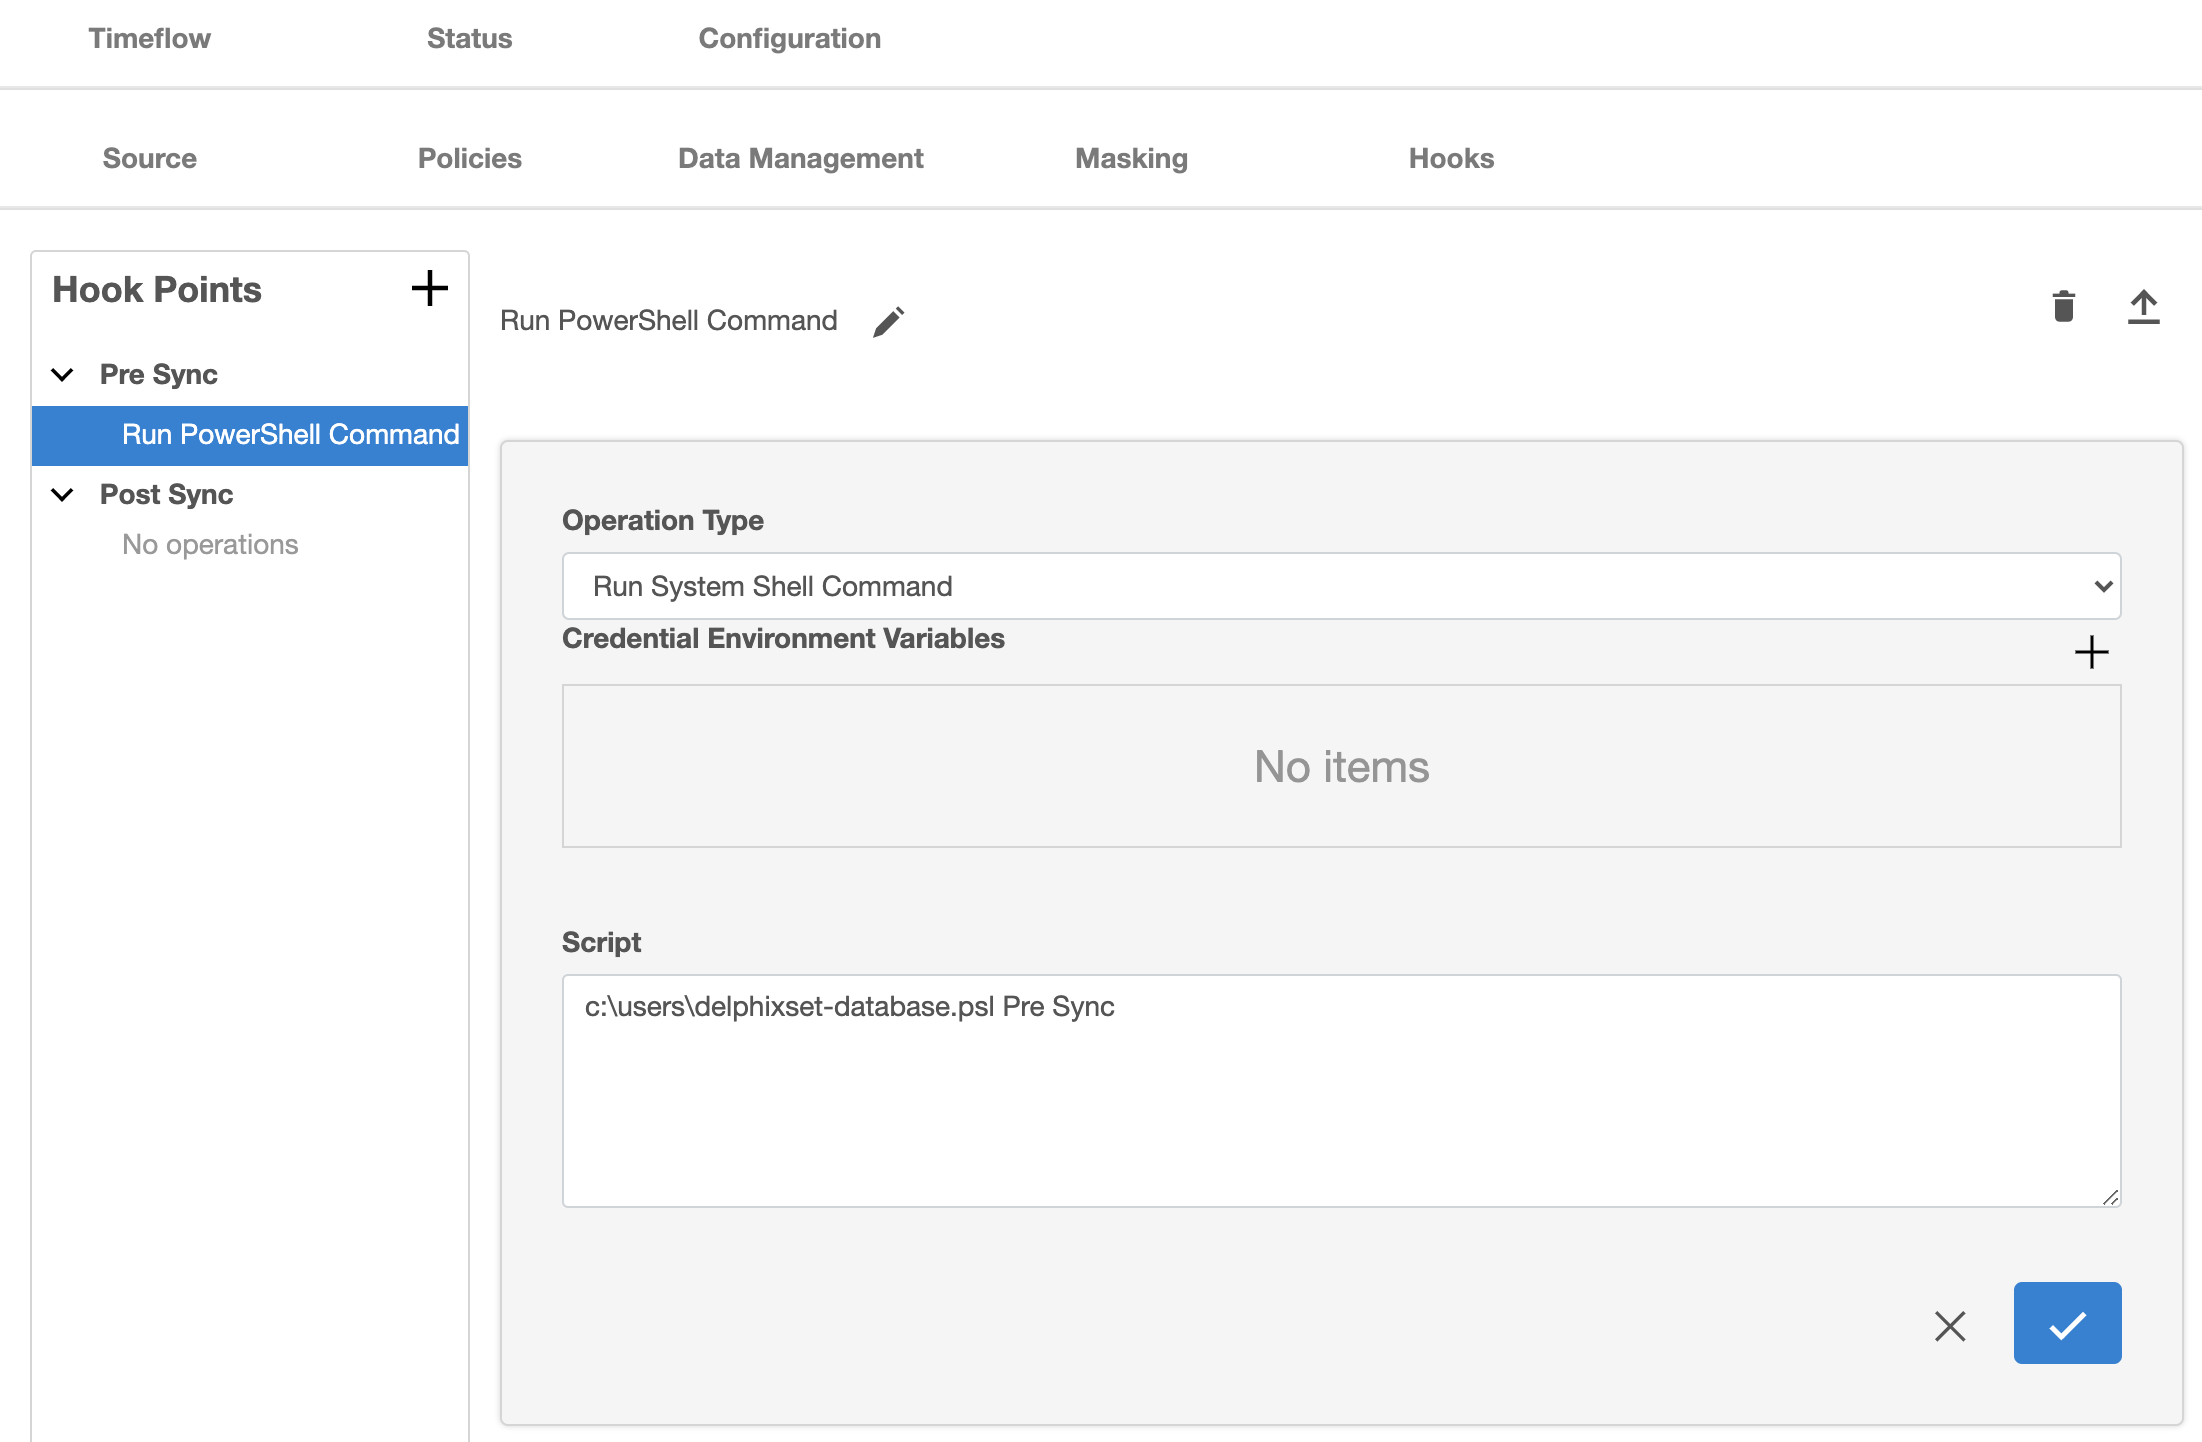Cancel editing with the X icon
This screenshot has height=1442, width=2202.
[1949, 1326]
